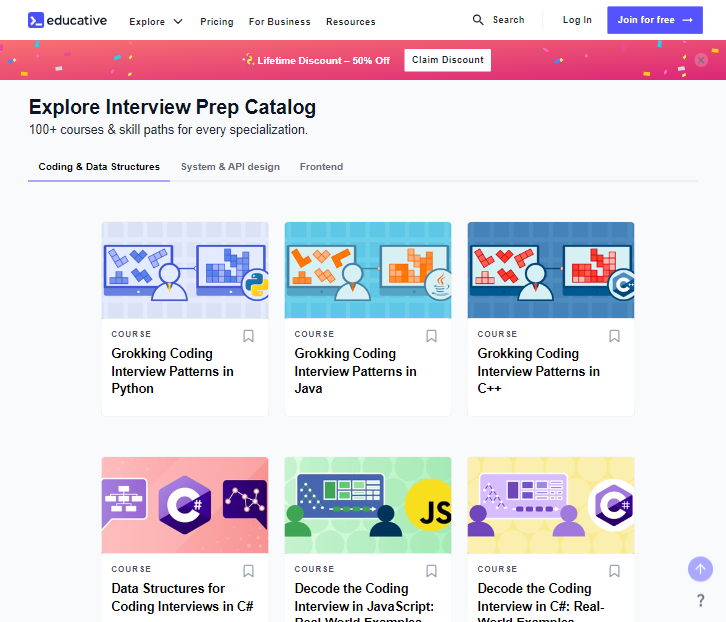Image resolution: width=726 pixels, height=622 pixels.
Task: Open the Resources menu
Action: coord(350,21)
